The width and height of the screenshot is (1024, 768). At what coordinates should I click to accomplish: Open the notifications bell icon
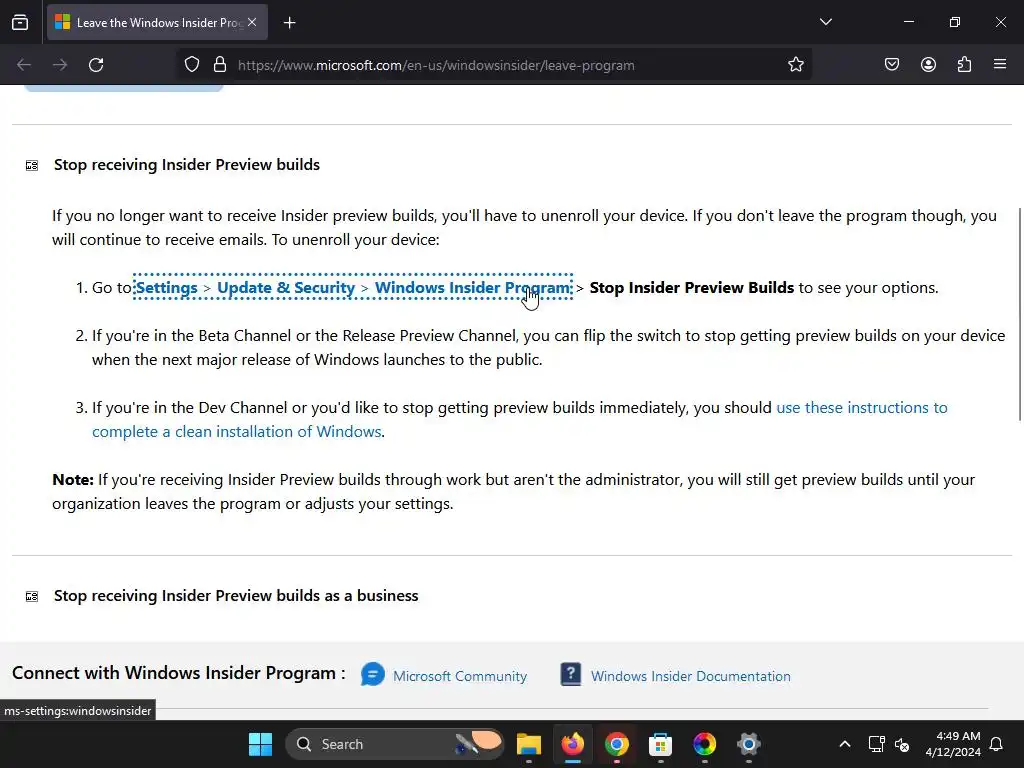pos(997,744)
